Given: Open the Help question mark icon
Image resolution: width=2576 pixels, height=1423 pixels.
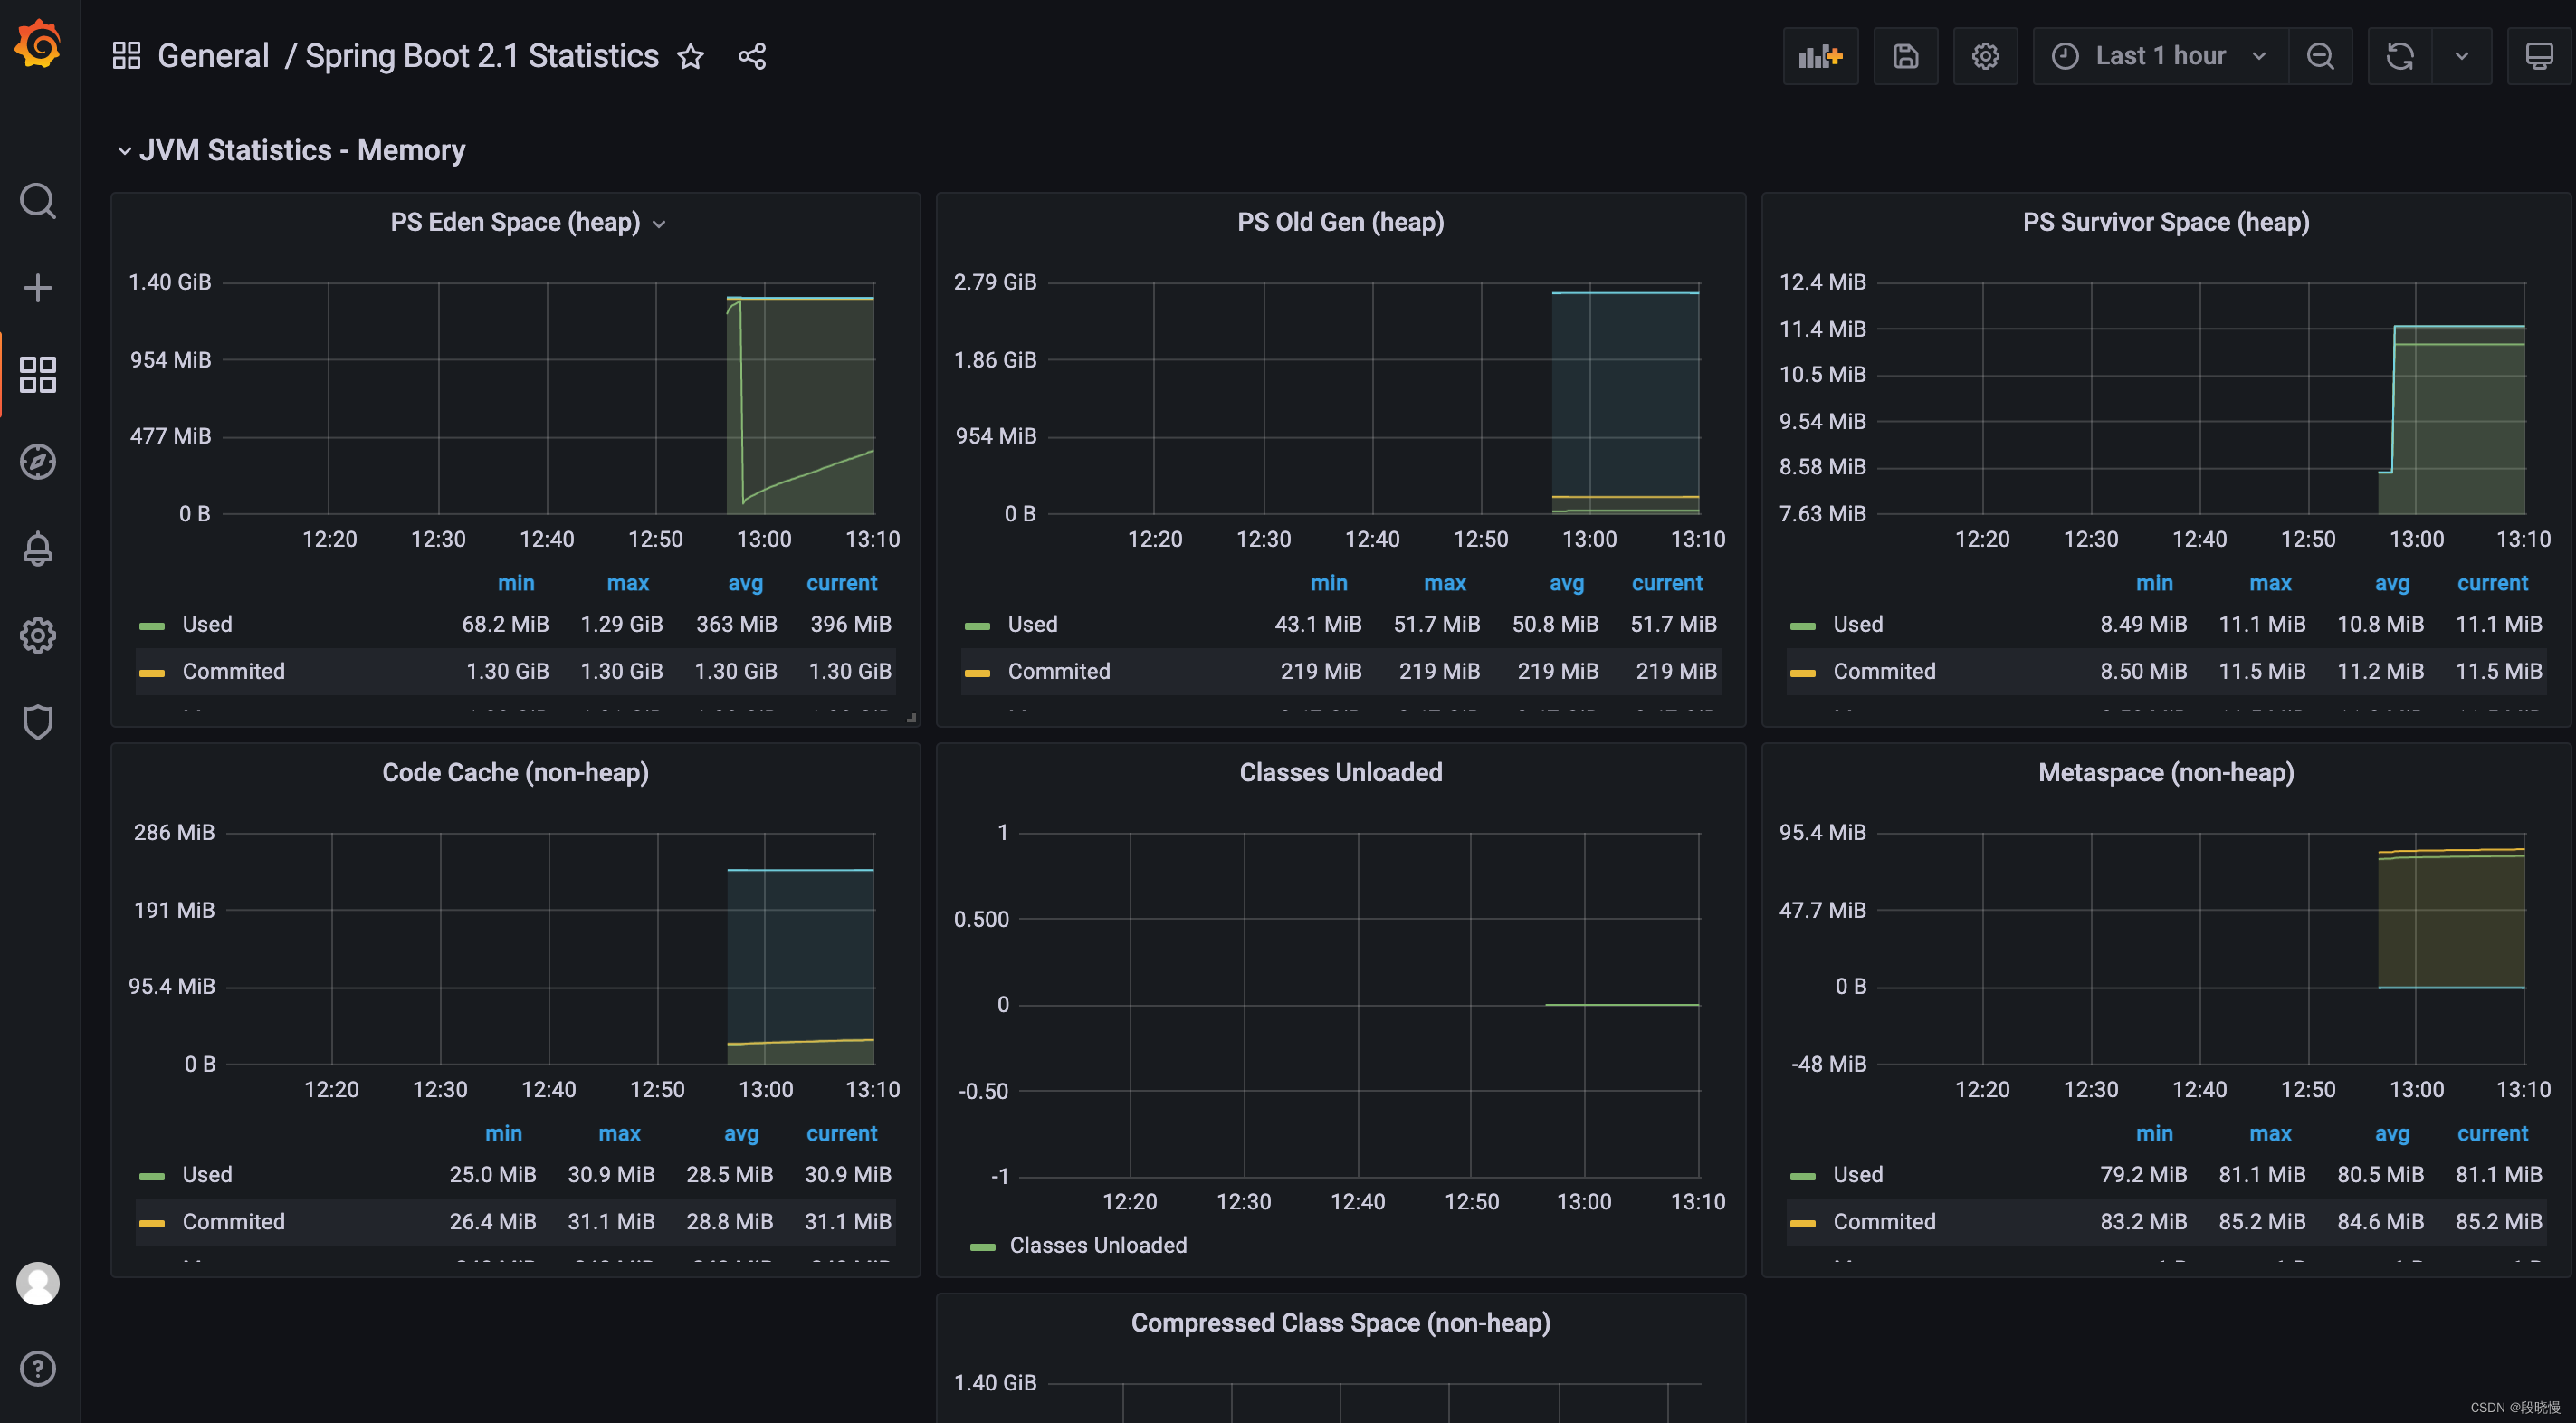Looking at the screenshot, I should pos(38,1368).
